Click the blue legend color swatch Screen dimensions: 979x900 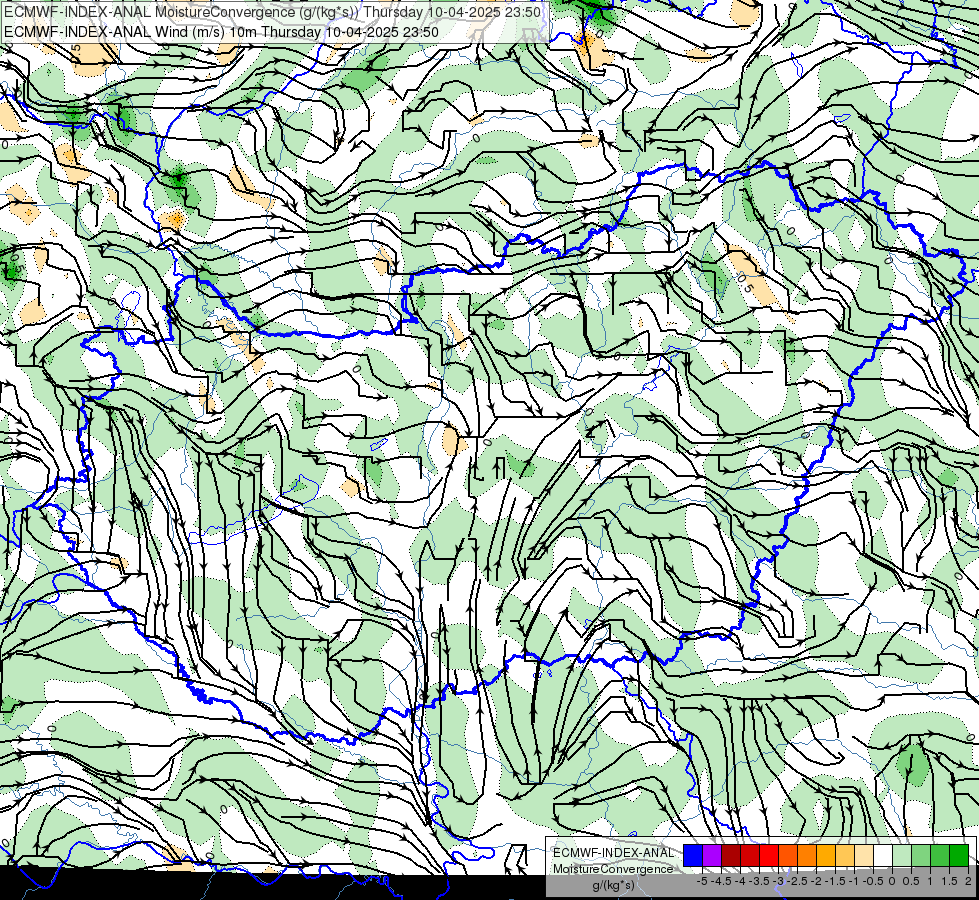[x=693, y=856]
